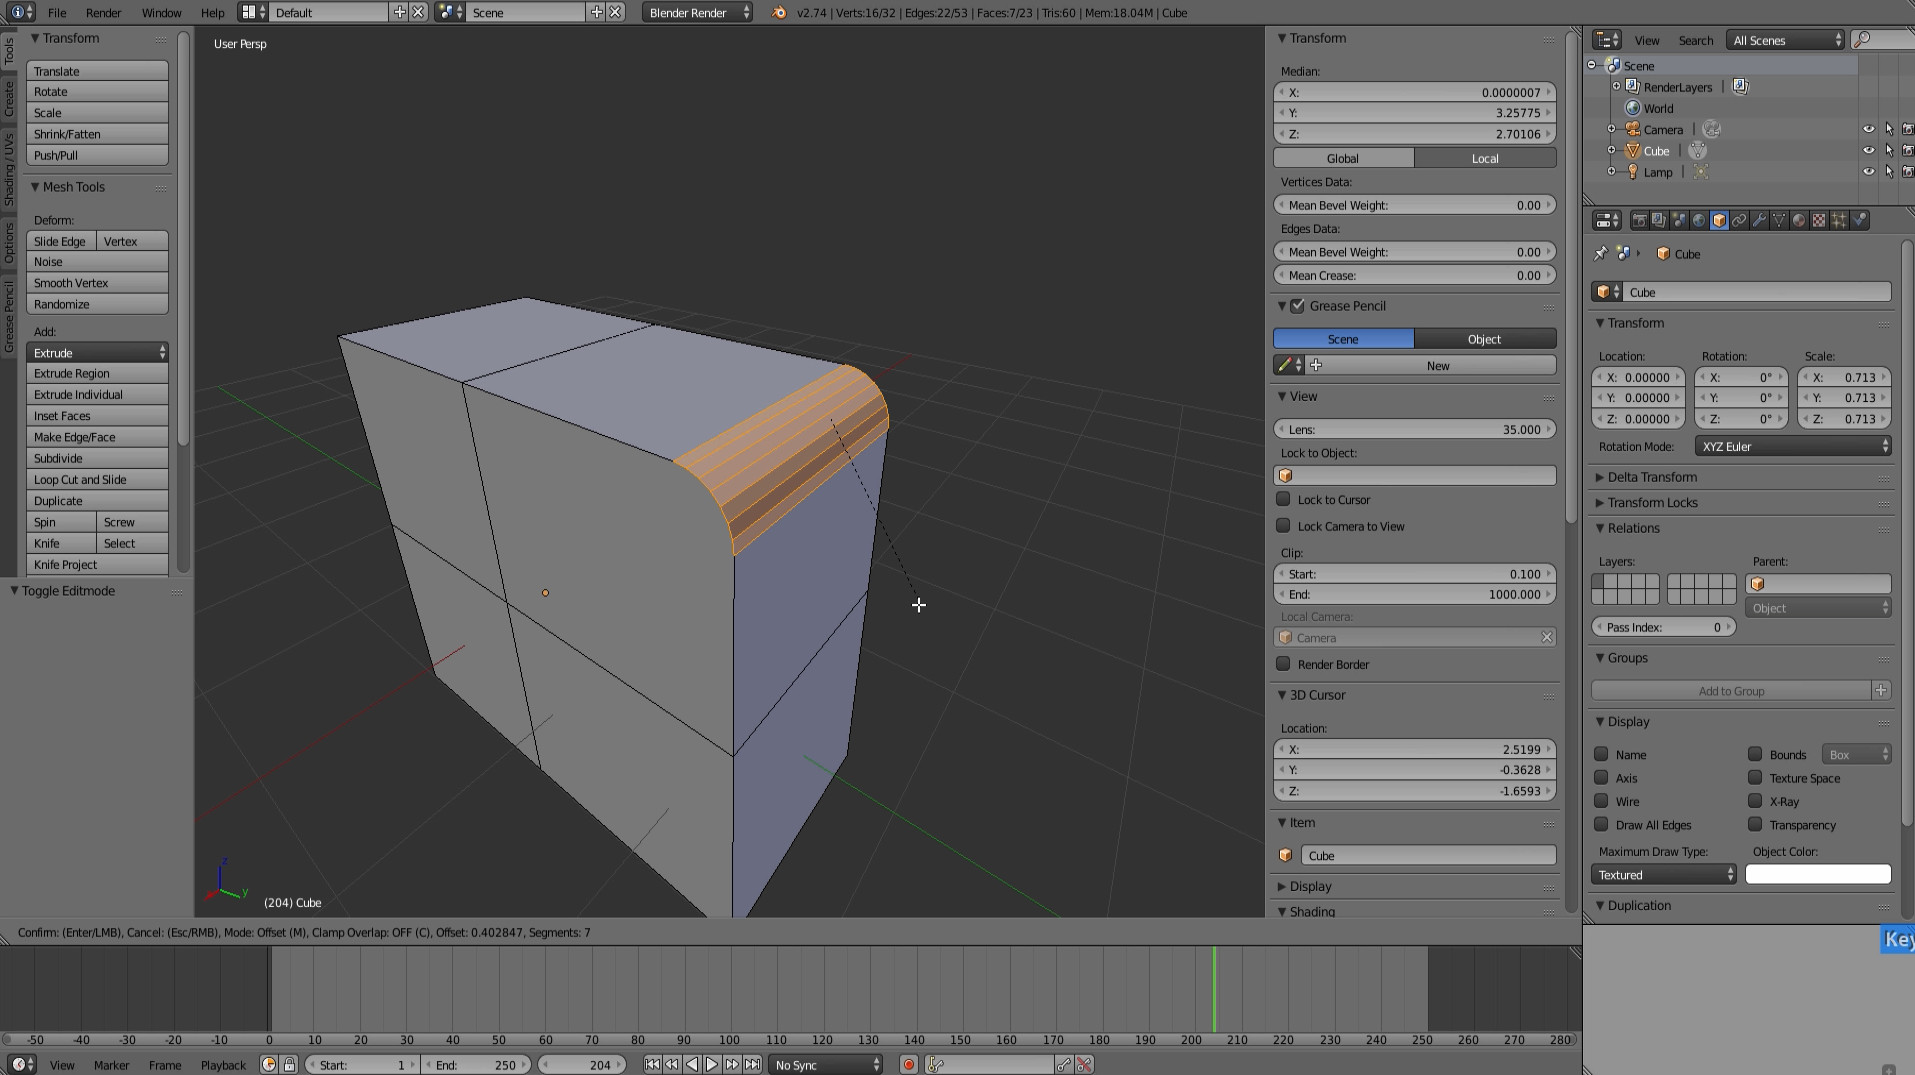Play the animation forward
Screen dimensions: 1915x1075
click(x=712, y=1065)
